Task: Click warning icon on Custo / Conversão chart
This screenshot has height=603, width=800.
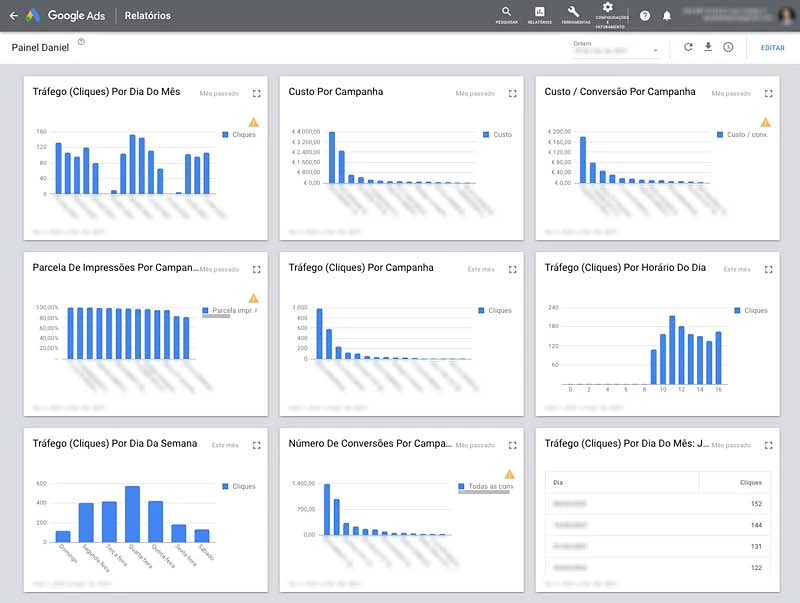Action: coord(765,122)
